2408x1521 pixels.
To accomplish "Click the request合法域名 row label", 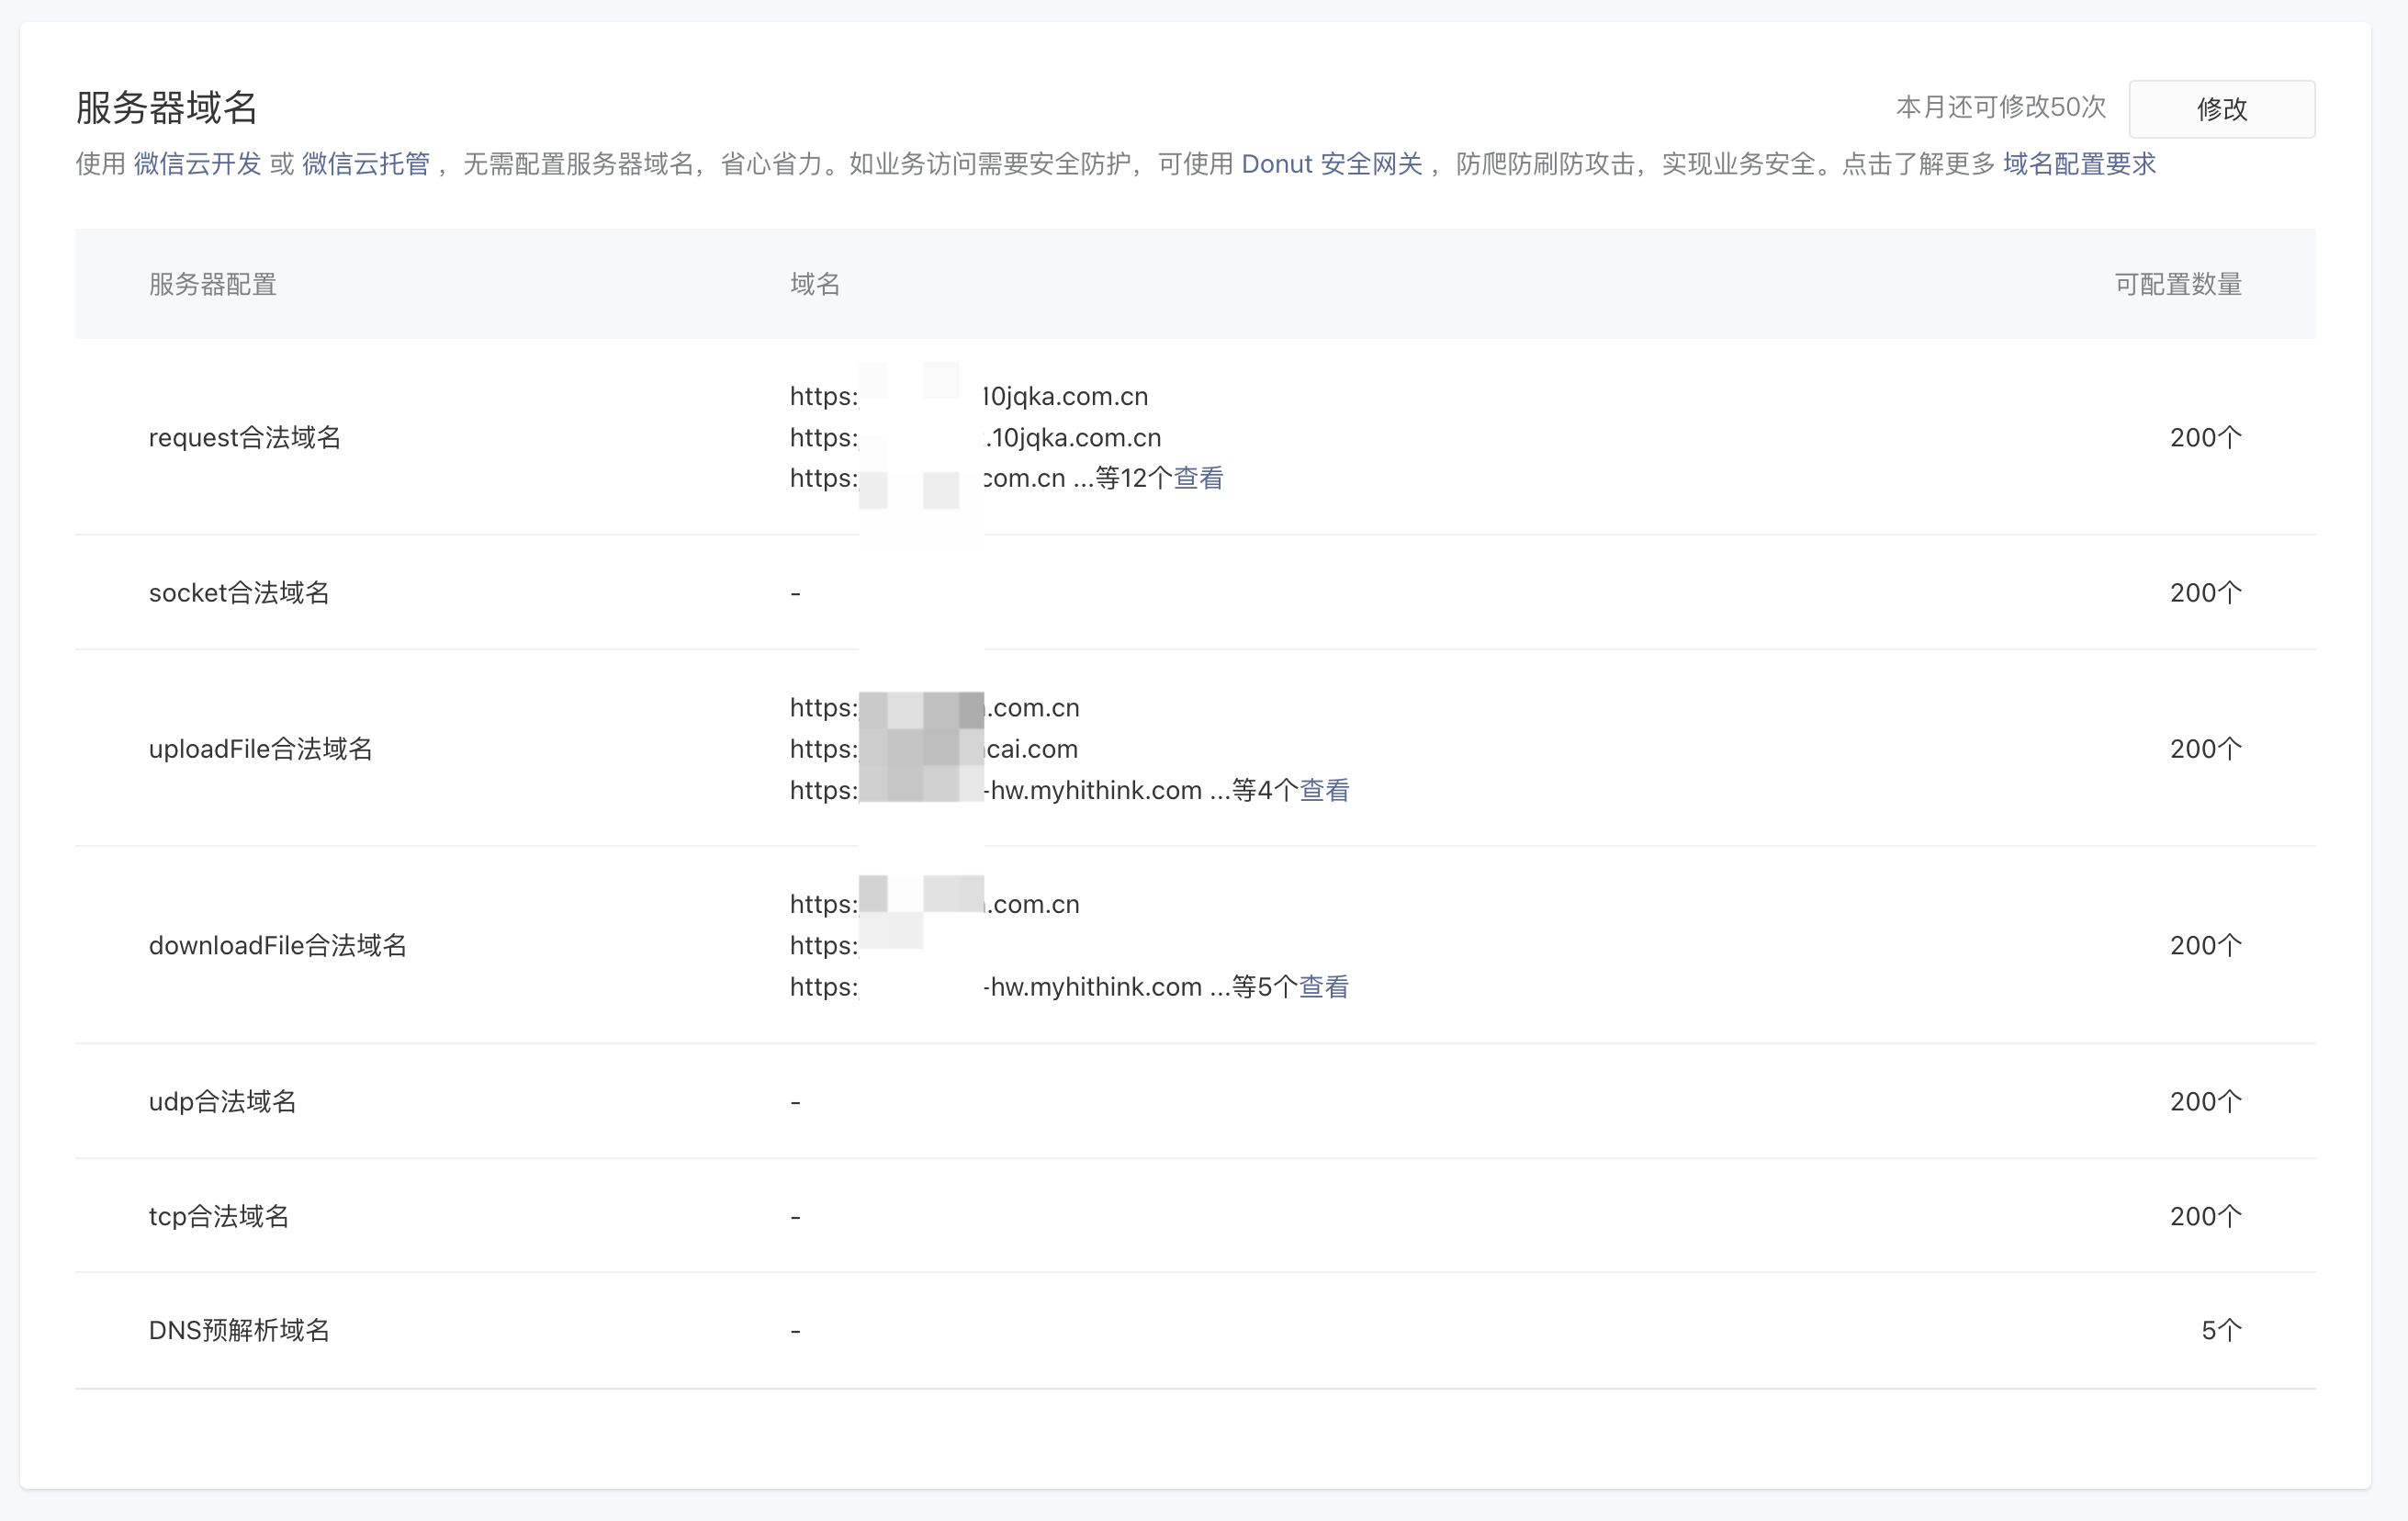I will tap(245, 438).
